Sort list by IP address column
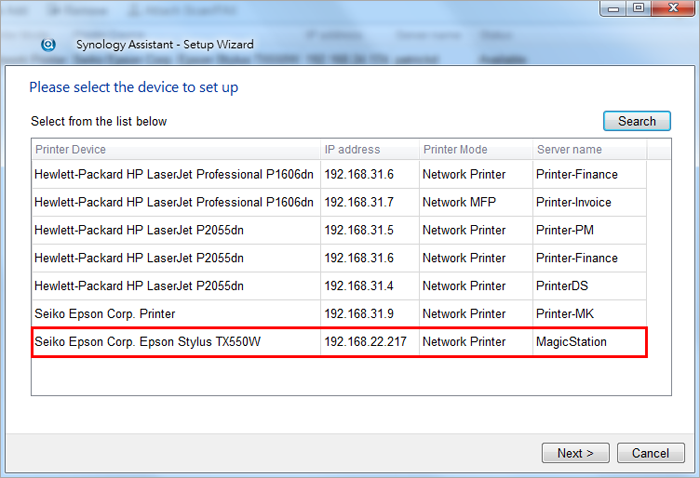This screenshot has width=700, height=478. [368, 150]
